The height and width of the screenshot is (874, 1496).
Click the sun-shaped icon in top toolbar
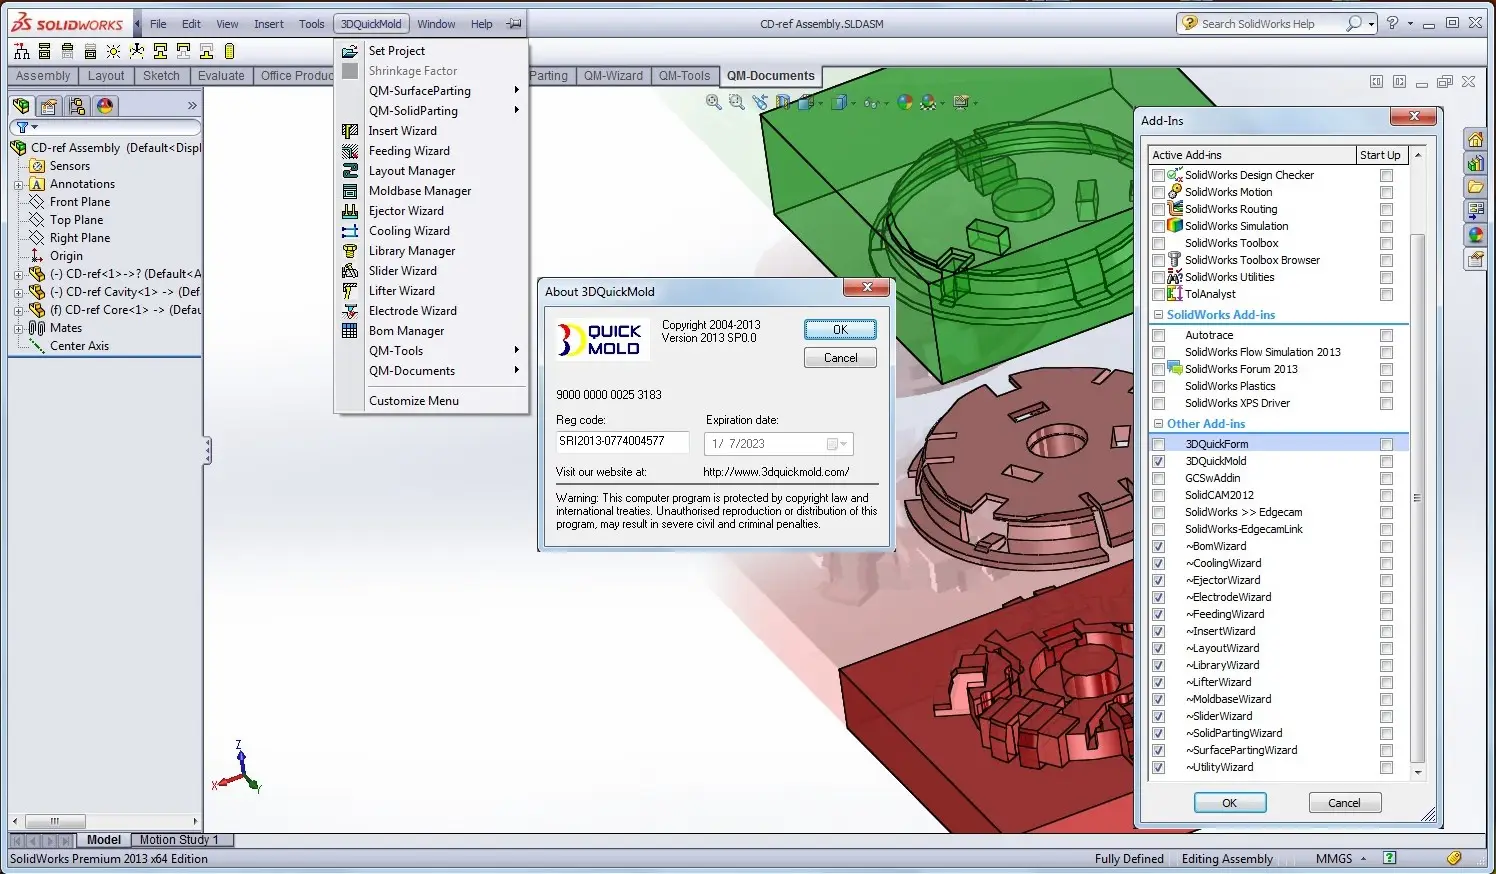coord(113,51)
